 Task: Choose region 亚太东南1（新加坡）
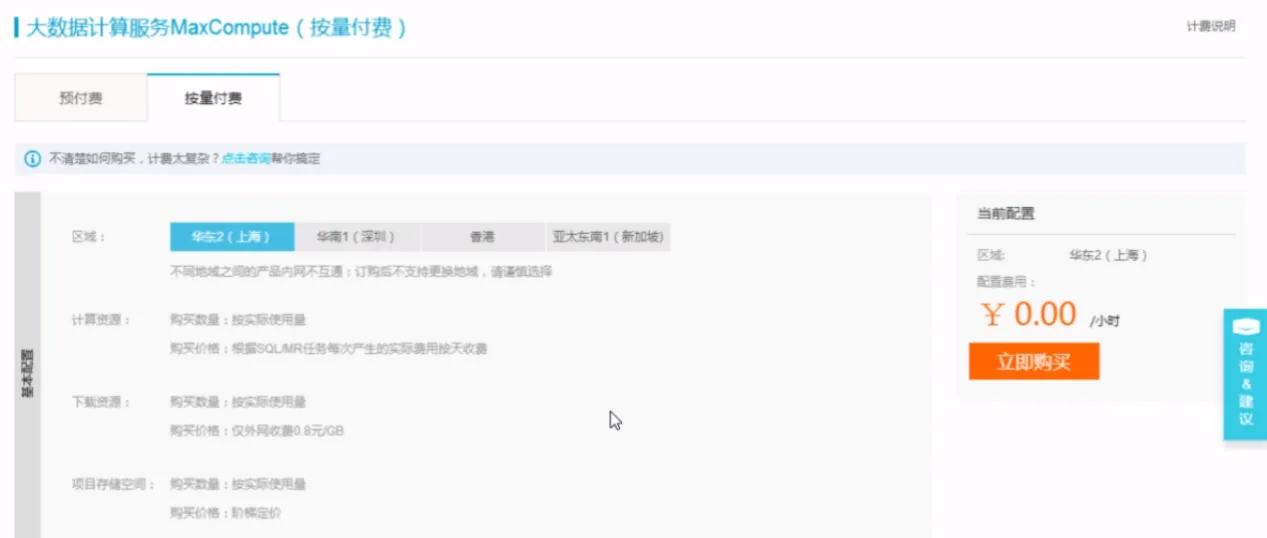[608, 237]
